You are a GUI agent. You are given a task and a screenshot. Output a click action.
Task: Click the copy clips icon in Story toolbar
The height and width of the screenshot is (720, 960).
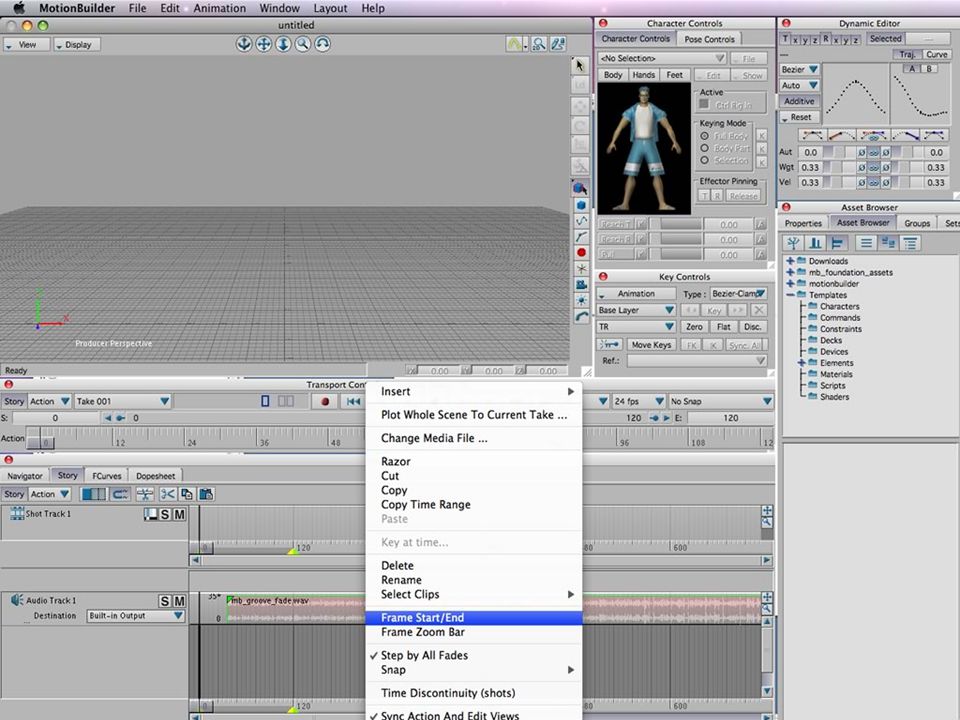click(x=187, y=494)
